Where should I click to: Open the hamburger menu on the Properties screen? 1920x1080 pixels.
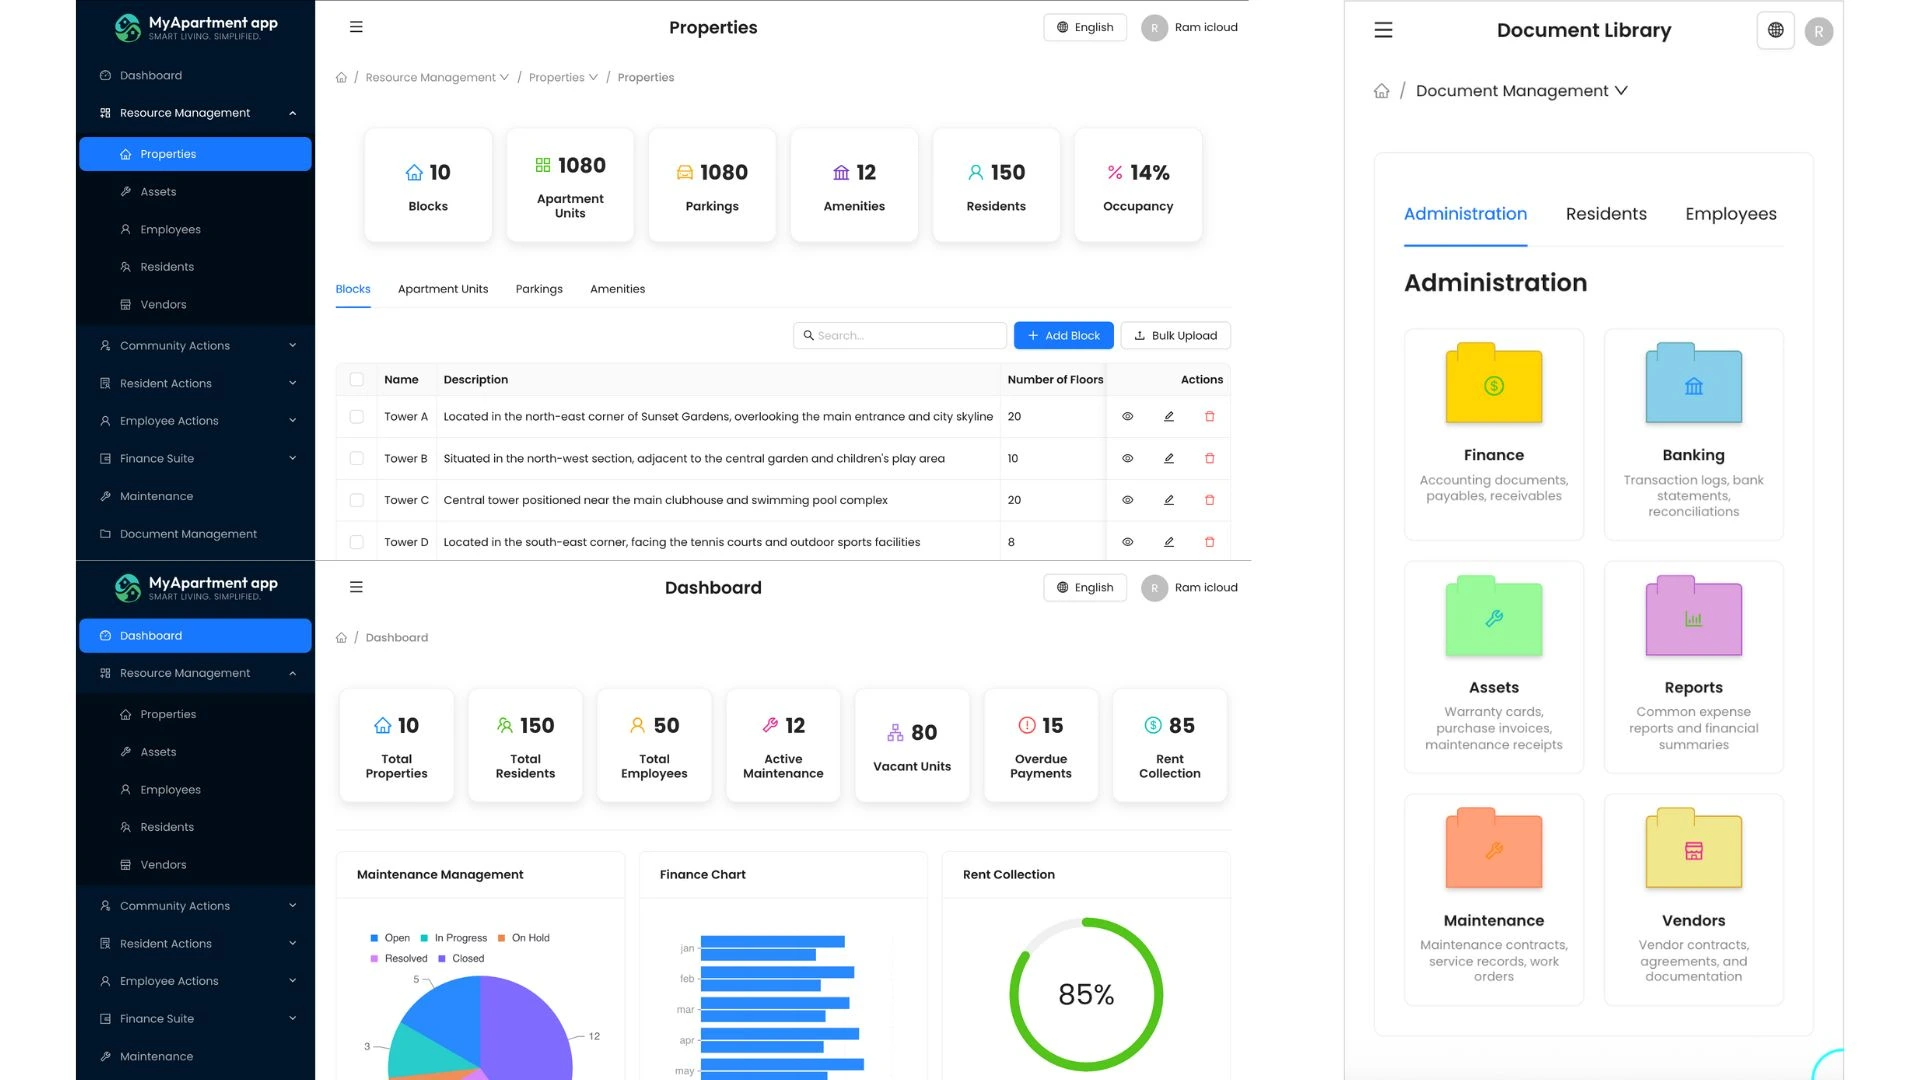pos(356,27)
